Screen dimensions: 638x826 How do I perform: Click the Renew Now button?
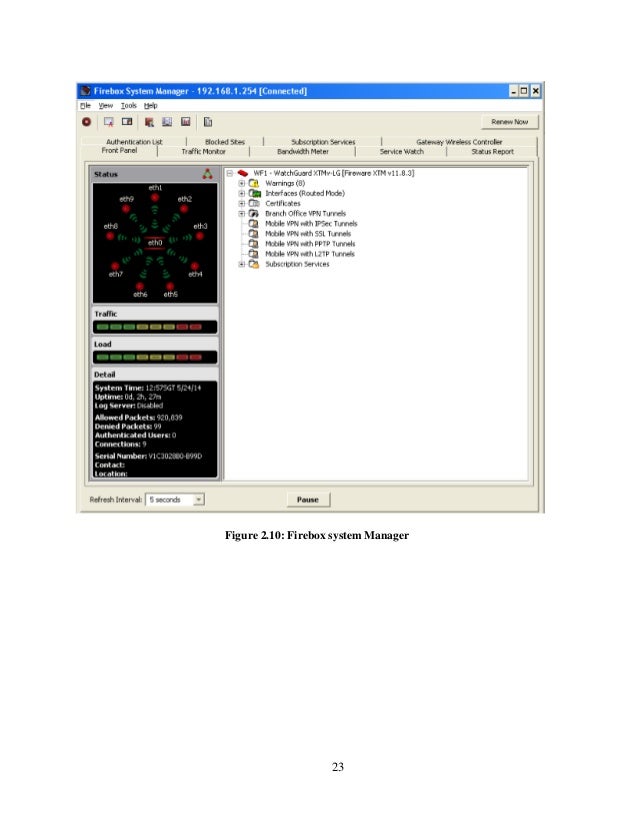click(x=509, y=122)
